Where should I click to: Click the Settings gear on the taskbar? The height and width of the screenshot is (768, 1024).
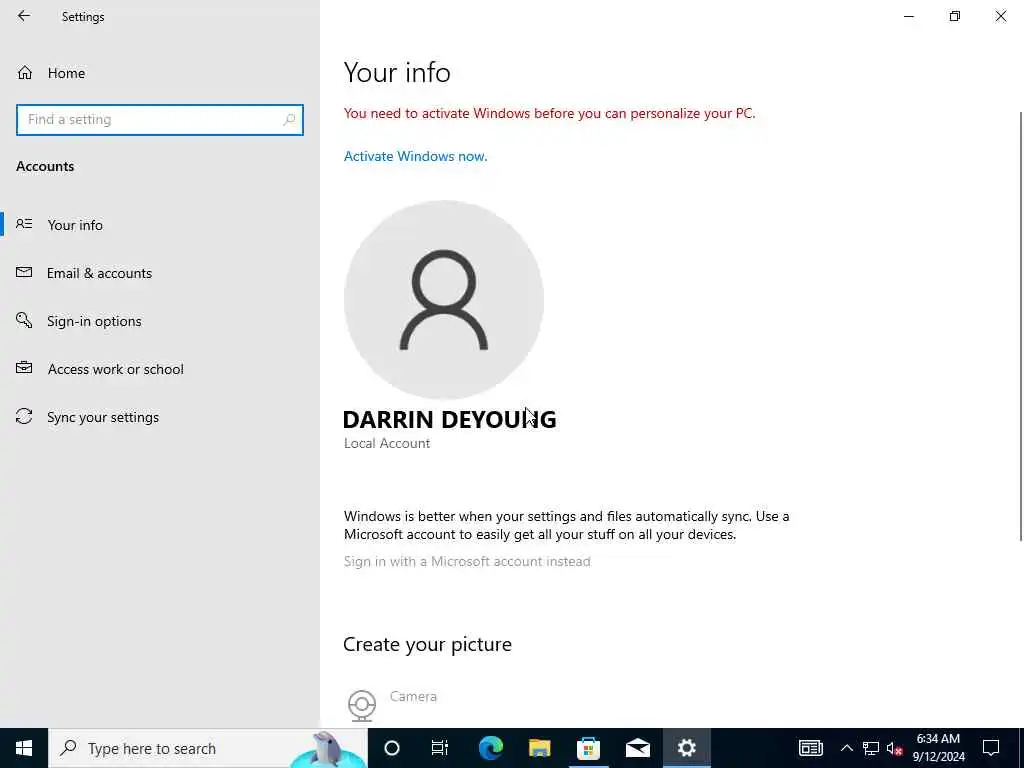pyautogui.click(x=686, y=748)
